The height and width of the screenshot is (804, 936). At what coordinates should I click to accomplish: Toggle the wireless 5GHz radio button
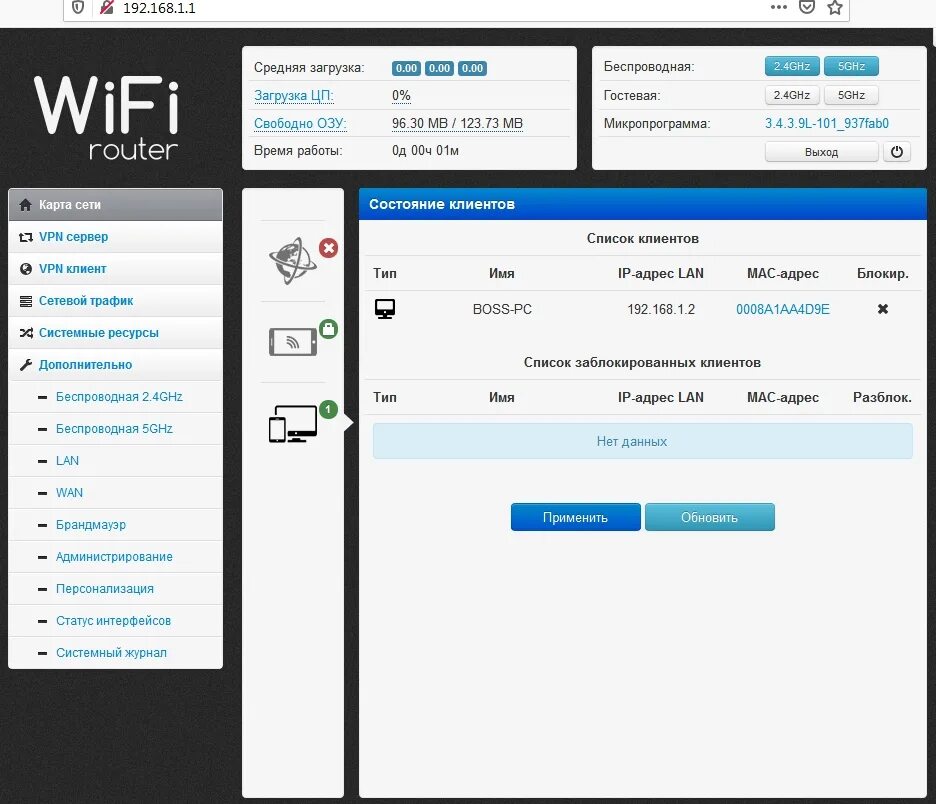point(851,66)
